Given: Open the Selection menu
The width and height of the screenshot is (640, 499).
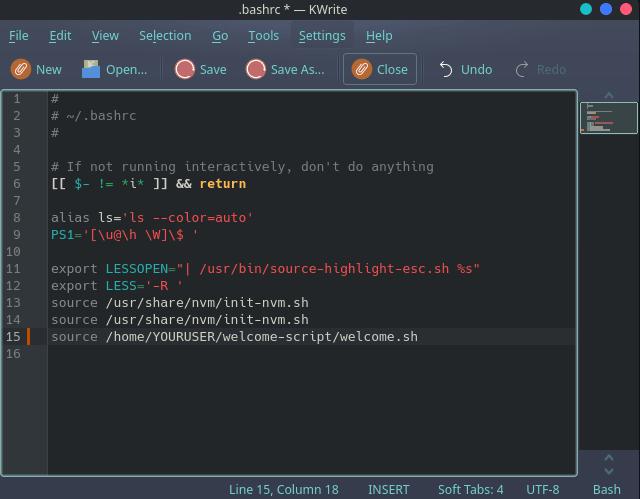Looking at the screenshot, I should (165, 36).
